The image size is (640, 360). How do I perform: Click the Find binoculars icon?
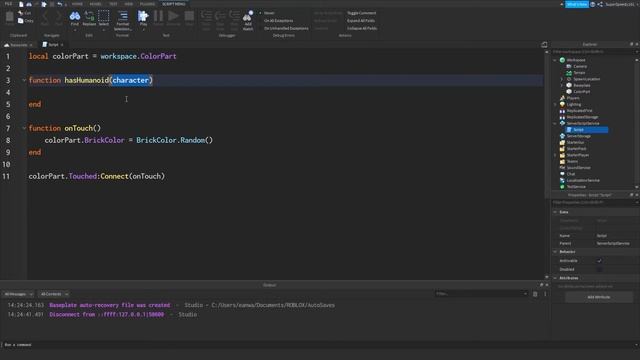(75, 16)
